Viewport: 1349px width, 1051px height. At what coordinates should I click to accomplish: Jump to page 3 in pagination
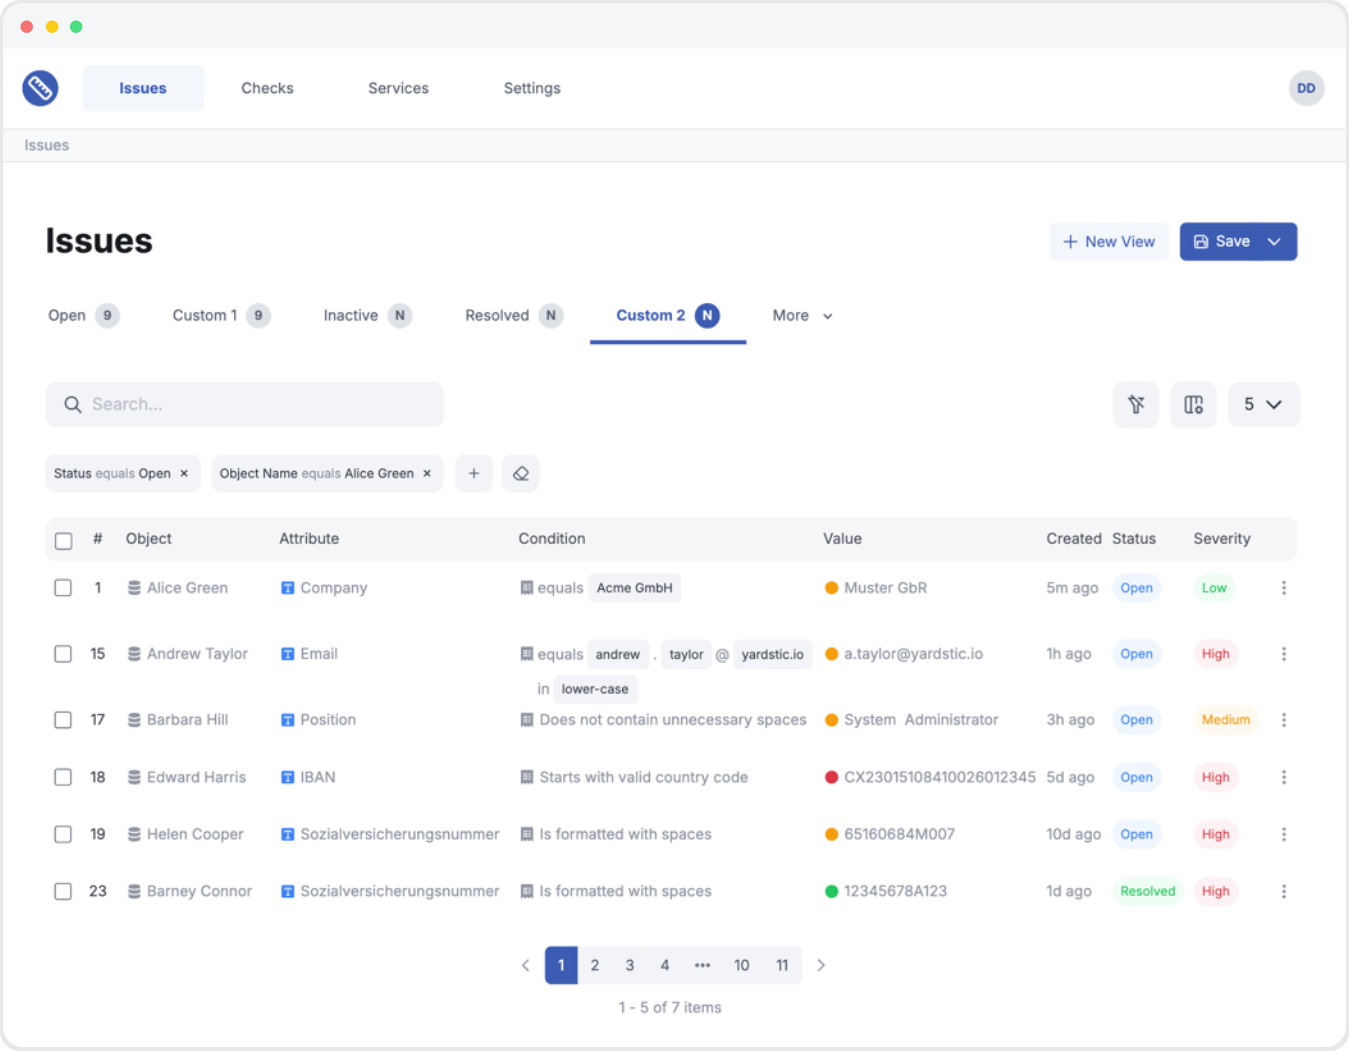[630, 965]
